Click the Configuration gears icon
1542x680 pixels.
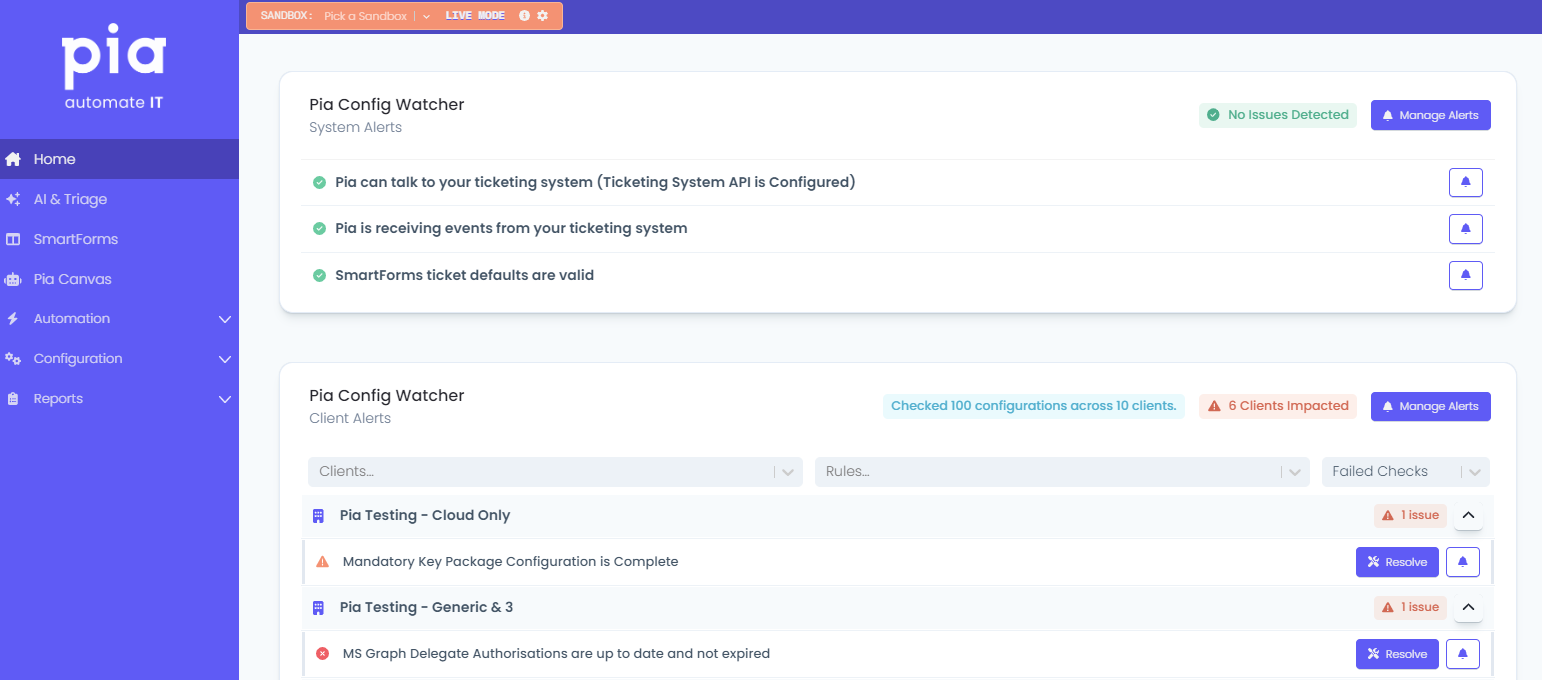pyautogui.click(x=13, y=359)
